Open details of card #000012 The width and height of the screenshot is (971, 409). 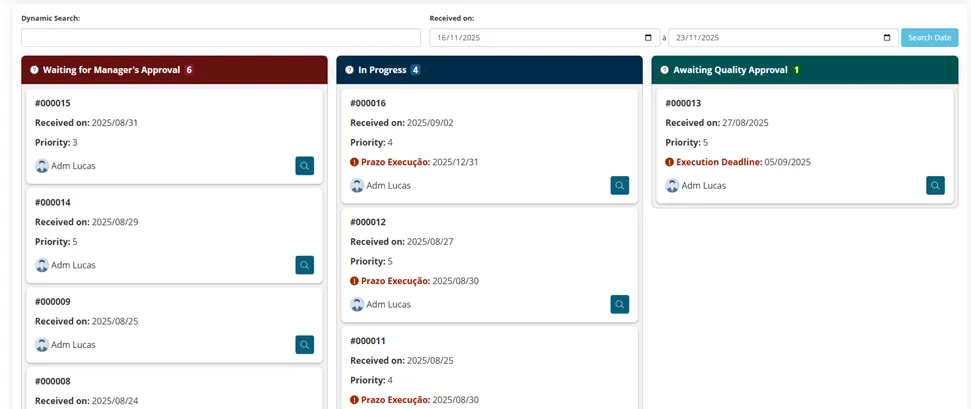click(x=620, y=304)
